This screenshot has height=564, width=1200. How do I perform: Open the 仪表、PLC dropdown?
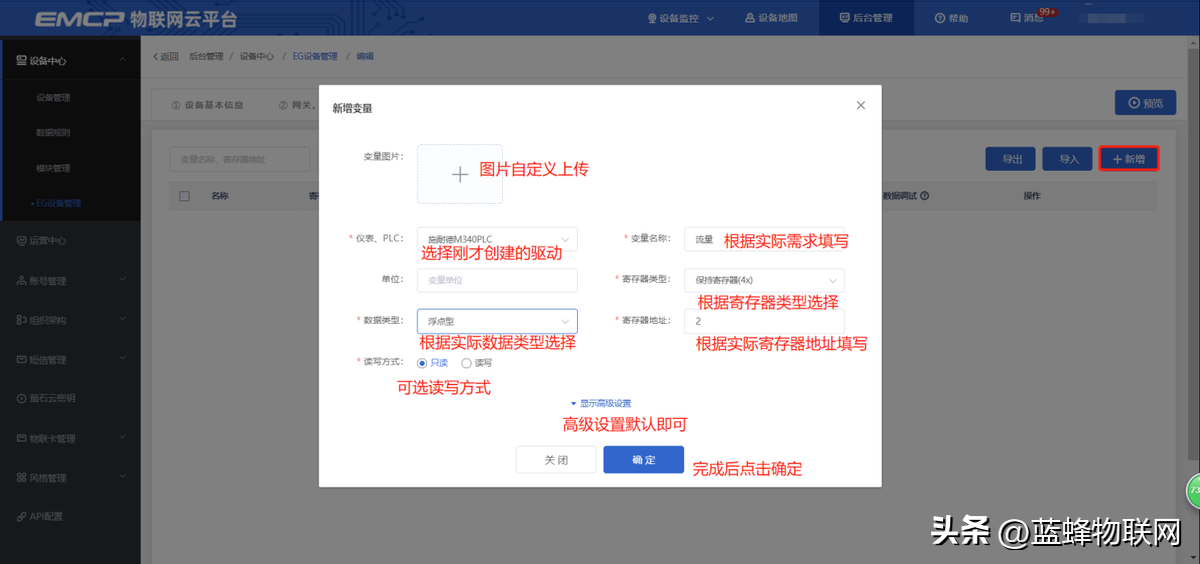point(496,239)
